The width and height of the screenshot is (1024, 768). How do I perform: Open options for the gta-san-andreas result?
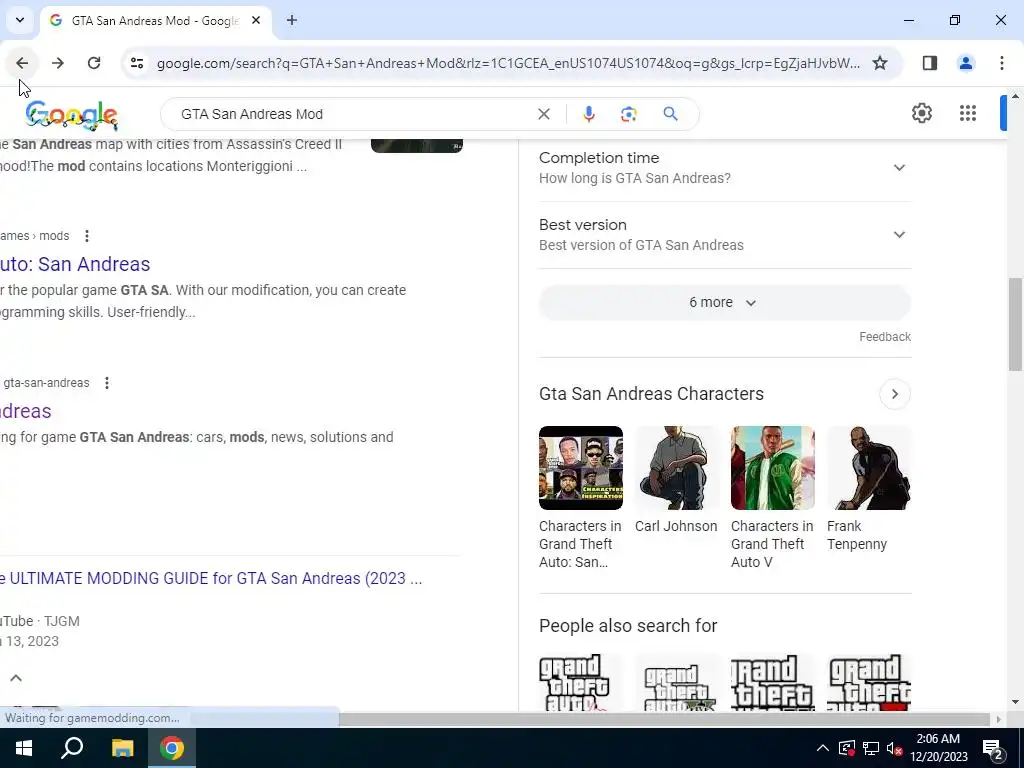pyautogui.click(x=107, y=383)
